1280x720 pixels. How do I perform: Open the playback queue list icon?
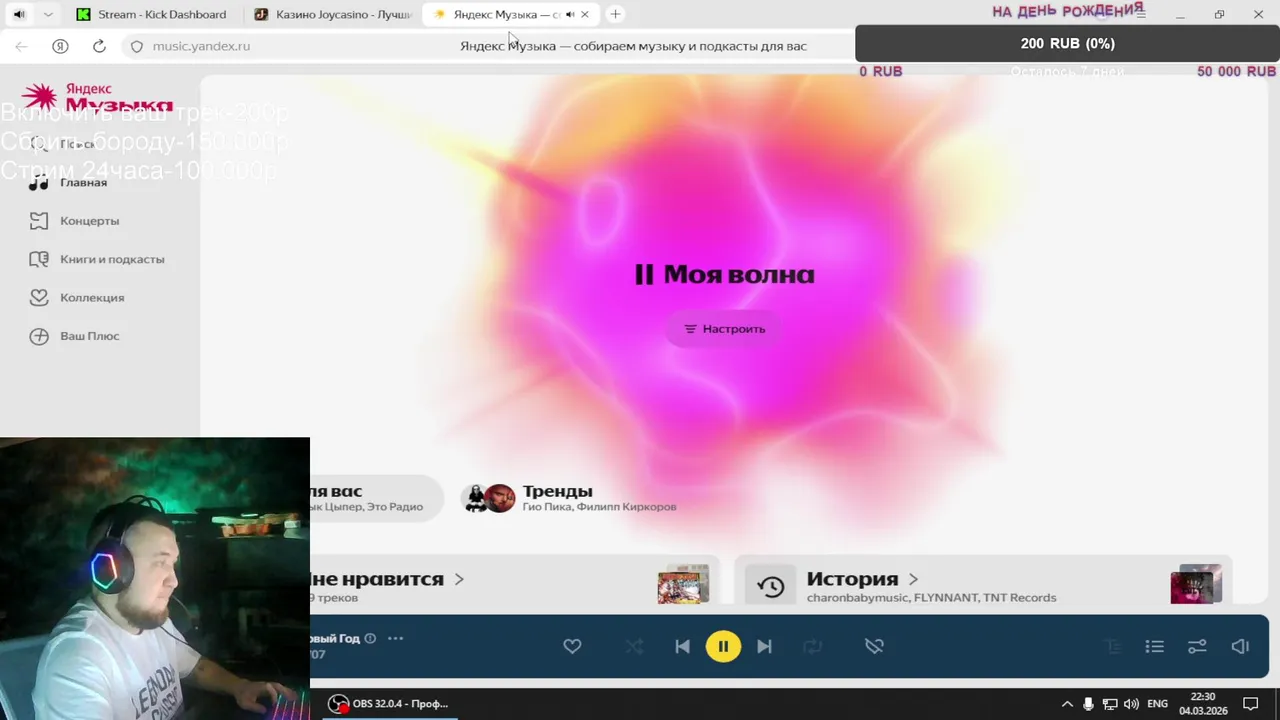[x=1155, y=646]
